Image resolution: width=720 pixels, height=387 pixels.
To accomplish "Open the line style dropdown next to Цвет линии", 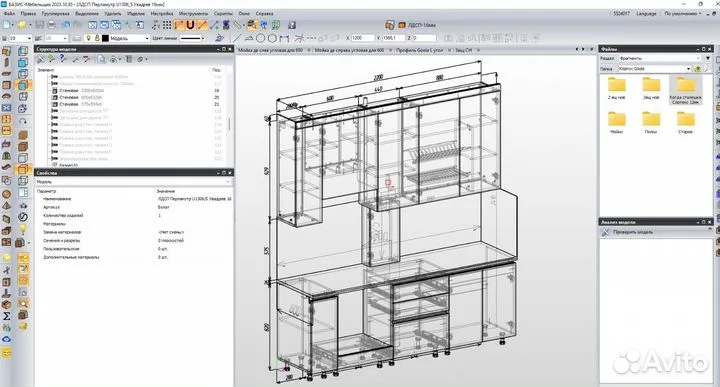I will coord(192,38).
